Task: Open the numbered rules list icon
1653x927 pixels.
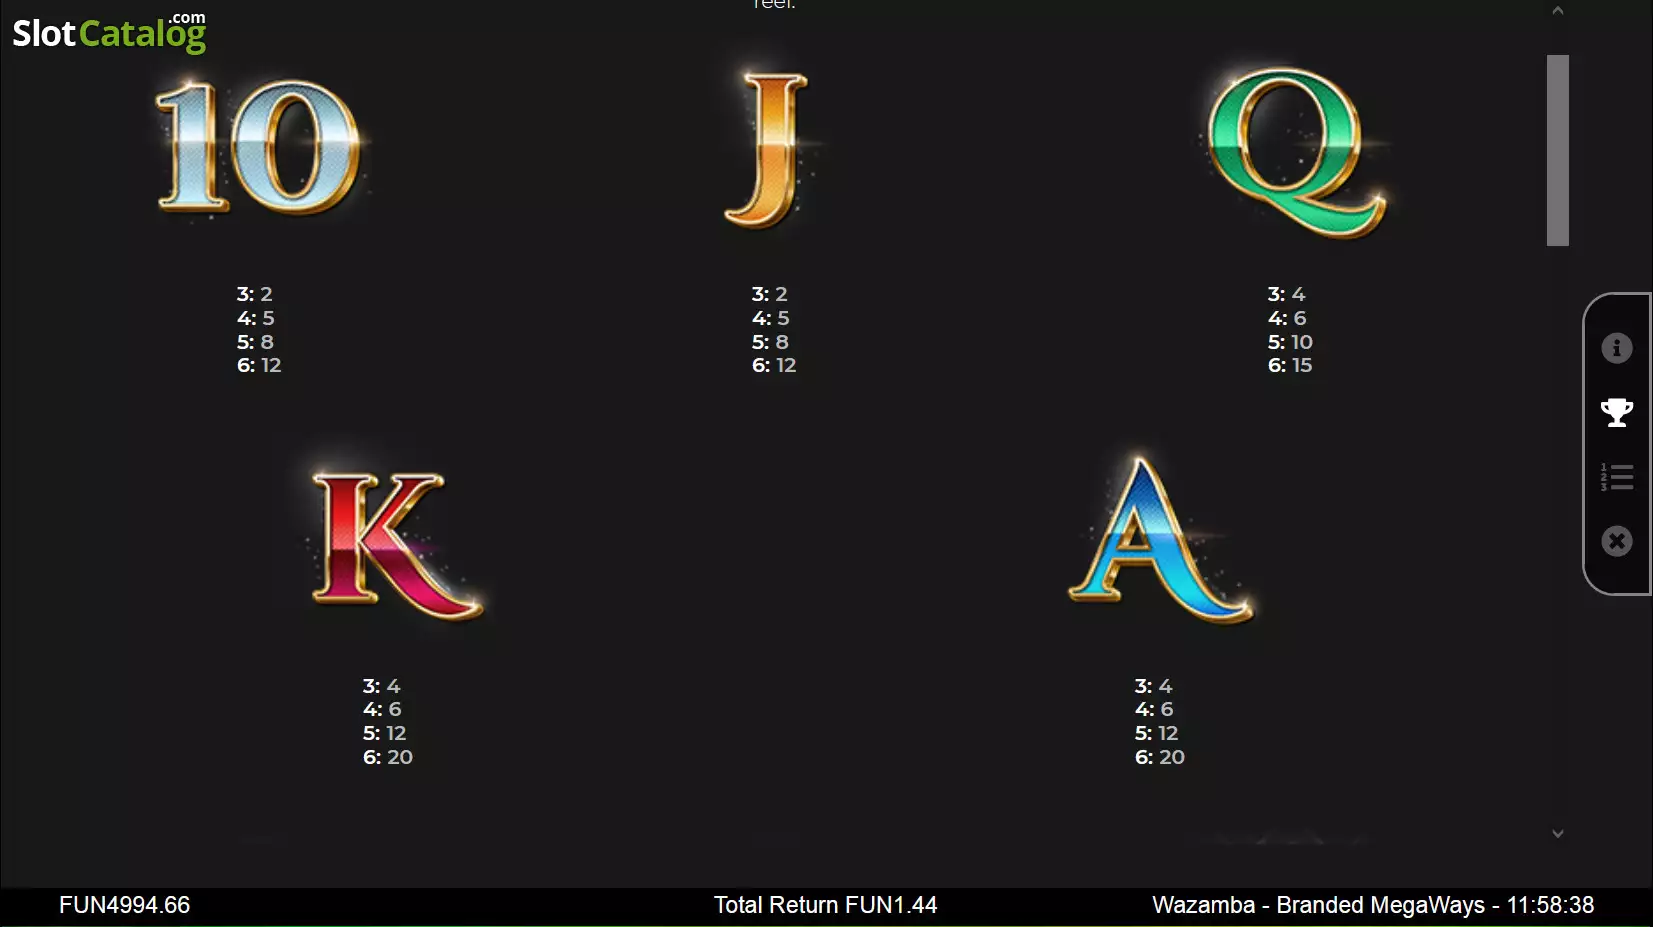Action: 1616,477
